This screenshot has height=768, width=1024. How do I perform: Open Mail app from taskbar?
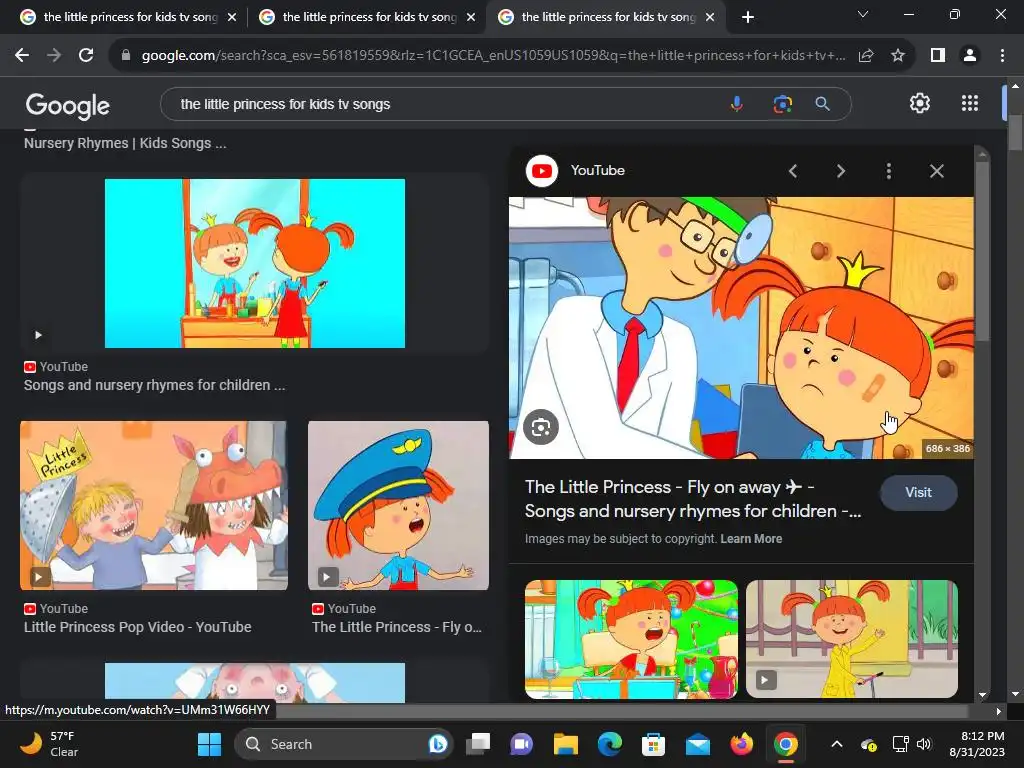(x=697, y=744)
